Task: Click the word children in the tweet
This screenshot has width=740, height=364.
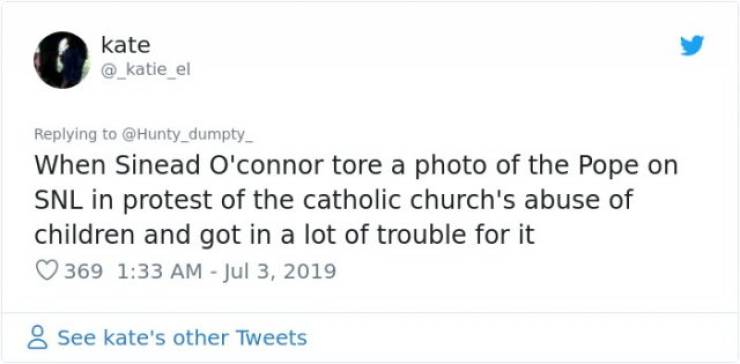Action: coord(85,235)
